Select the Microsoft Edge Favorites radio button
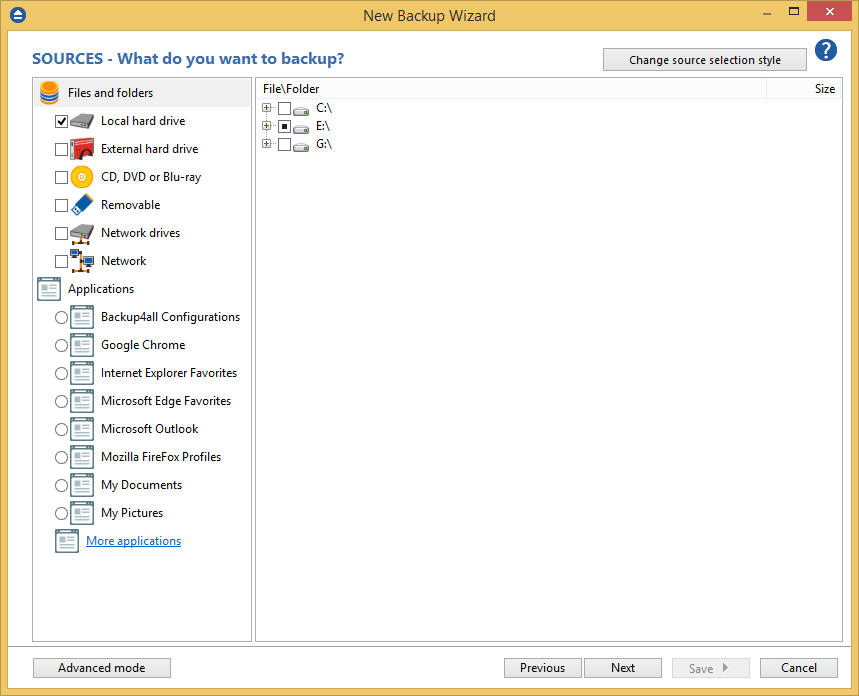859x696 pixels. click(x=61, y=401)
